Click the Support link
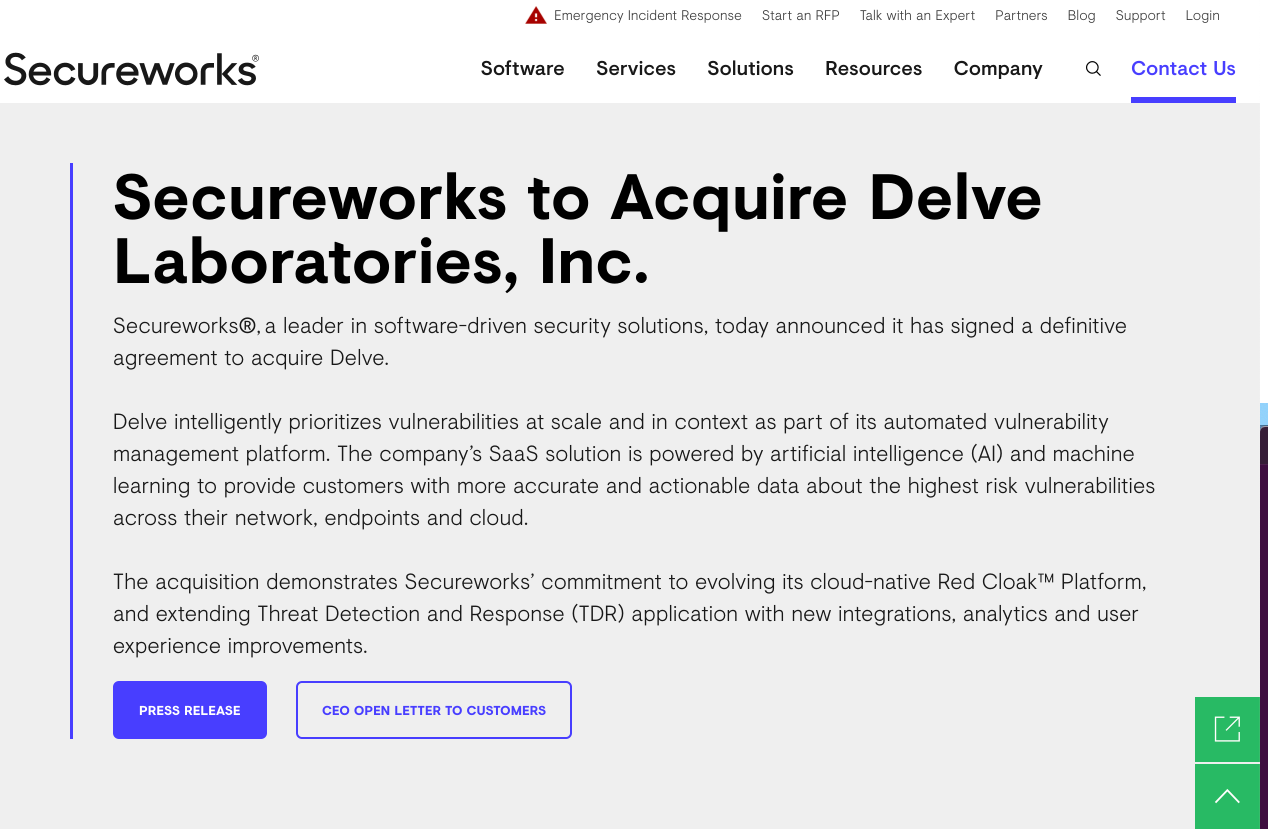This screenshot has width=1268, height=829. [1140, 16]
